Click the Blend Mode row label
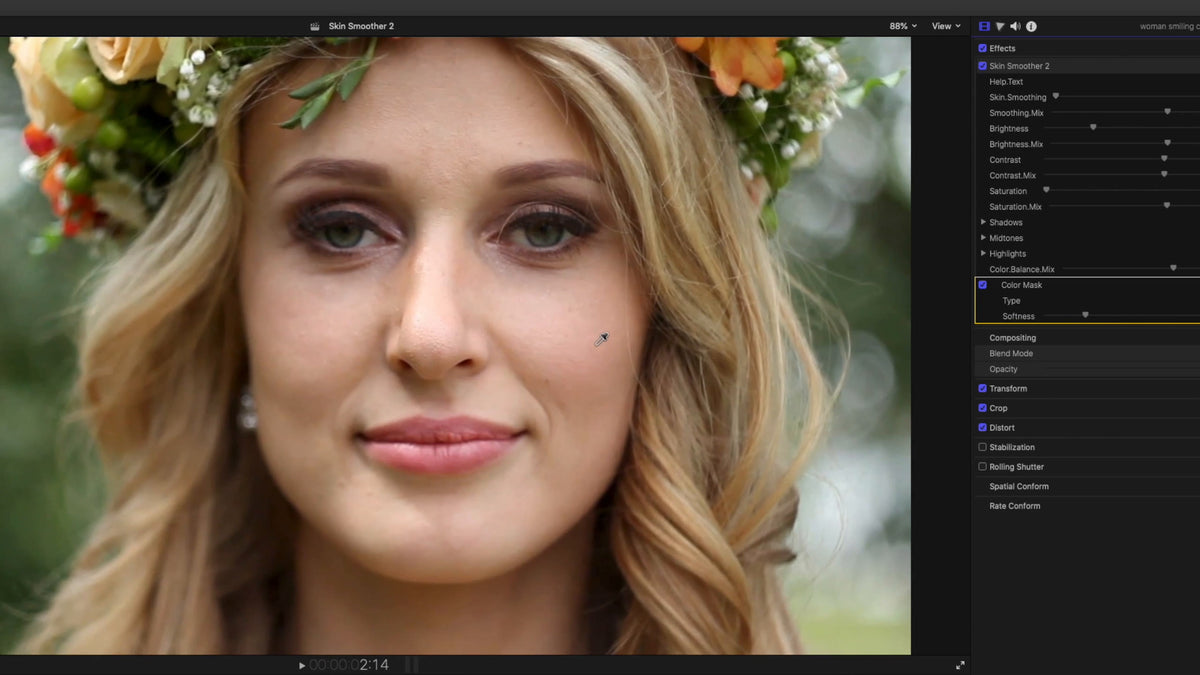Viewport: 1200px width, 675px height. (x=1011, y=354)
